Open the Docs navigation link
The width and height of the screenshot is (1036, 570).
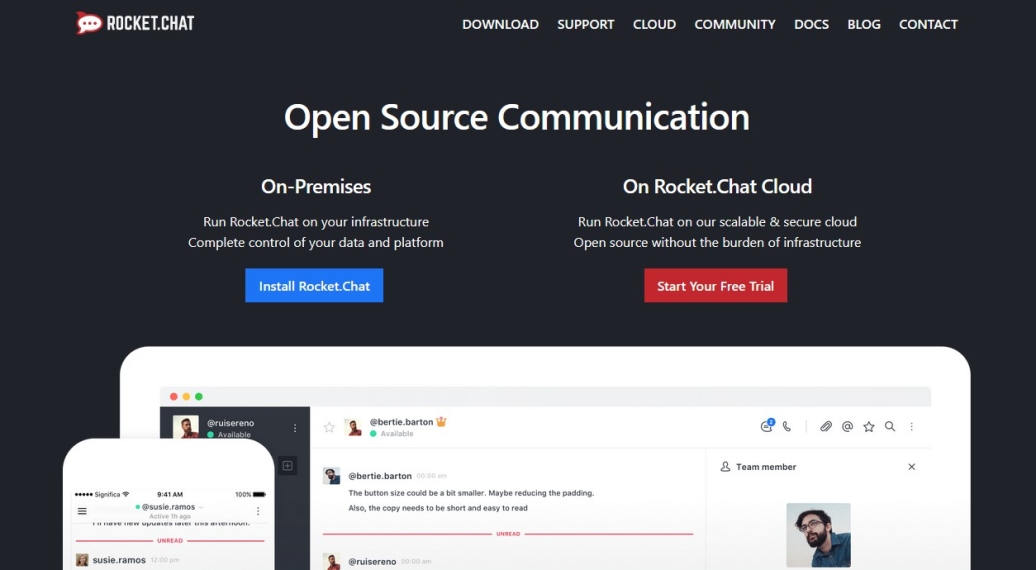pos(811,24)
